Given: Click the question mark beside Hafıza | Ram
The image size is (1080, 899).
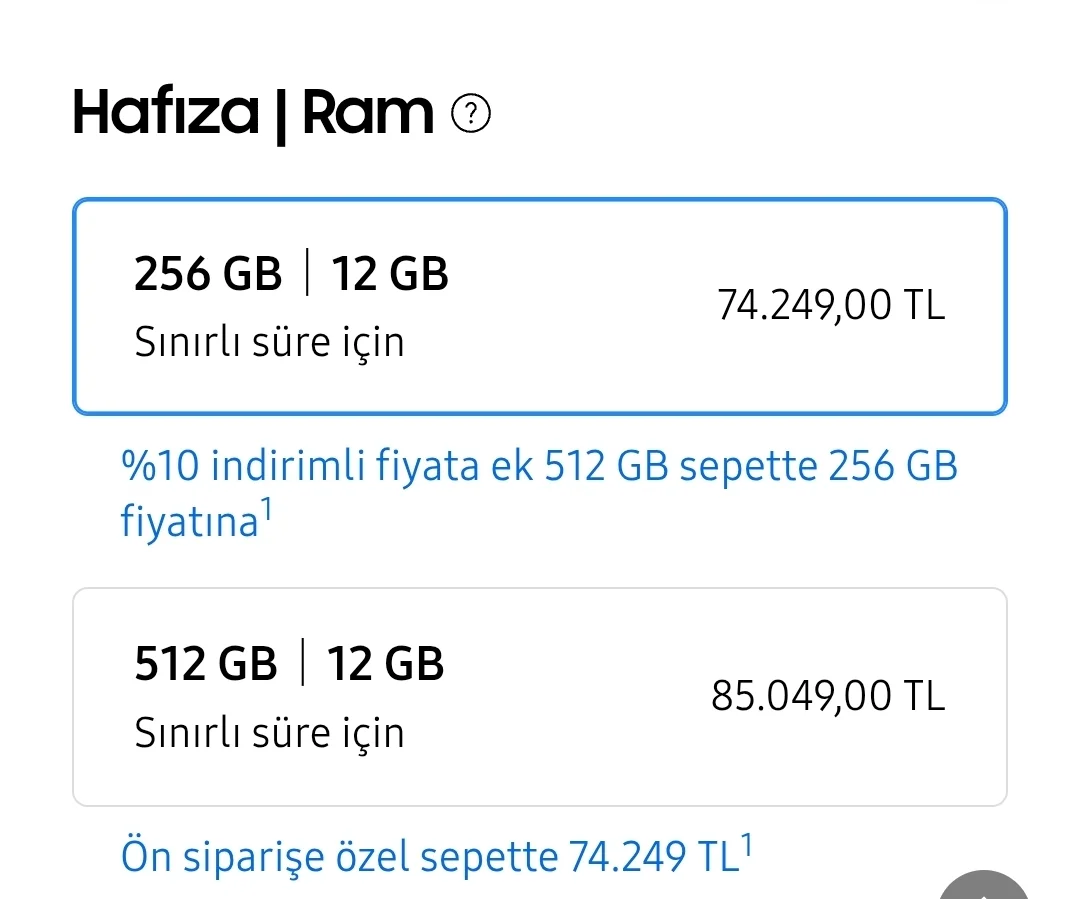Looking at the screenshot, I should pos(470,113).
